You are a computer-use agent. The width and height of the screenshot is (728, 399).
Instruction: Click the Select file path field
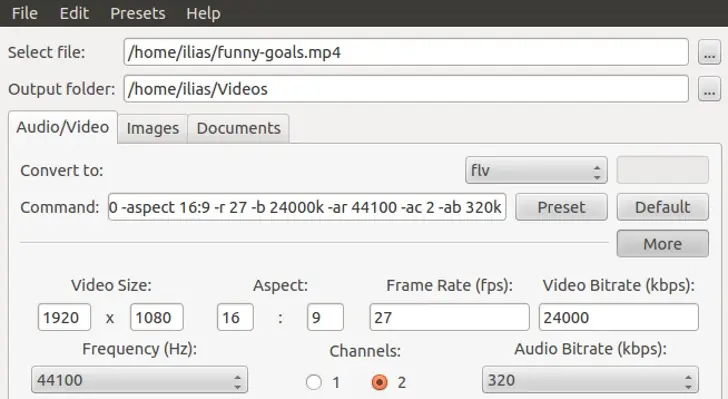pos(406,52)
